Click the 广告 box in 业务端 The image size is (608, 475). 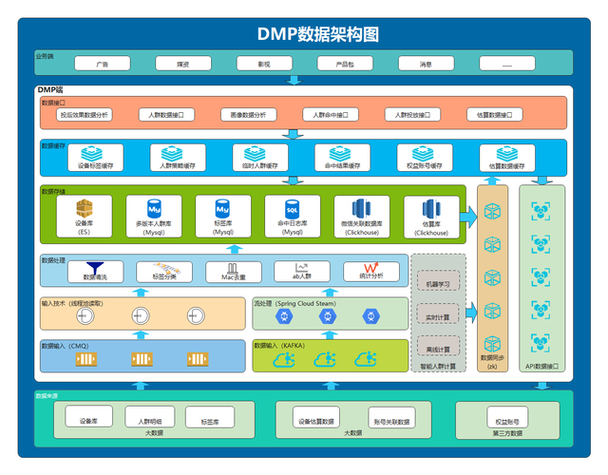pyautogui.click(x=101, y=63)
